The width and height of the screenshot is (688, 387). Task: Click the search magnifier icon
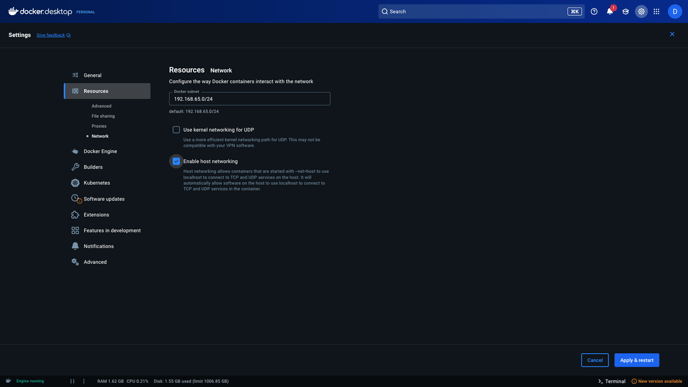(384, 11)
